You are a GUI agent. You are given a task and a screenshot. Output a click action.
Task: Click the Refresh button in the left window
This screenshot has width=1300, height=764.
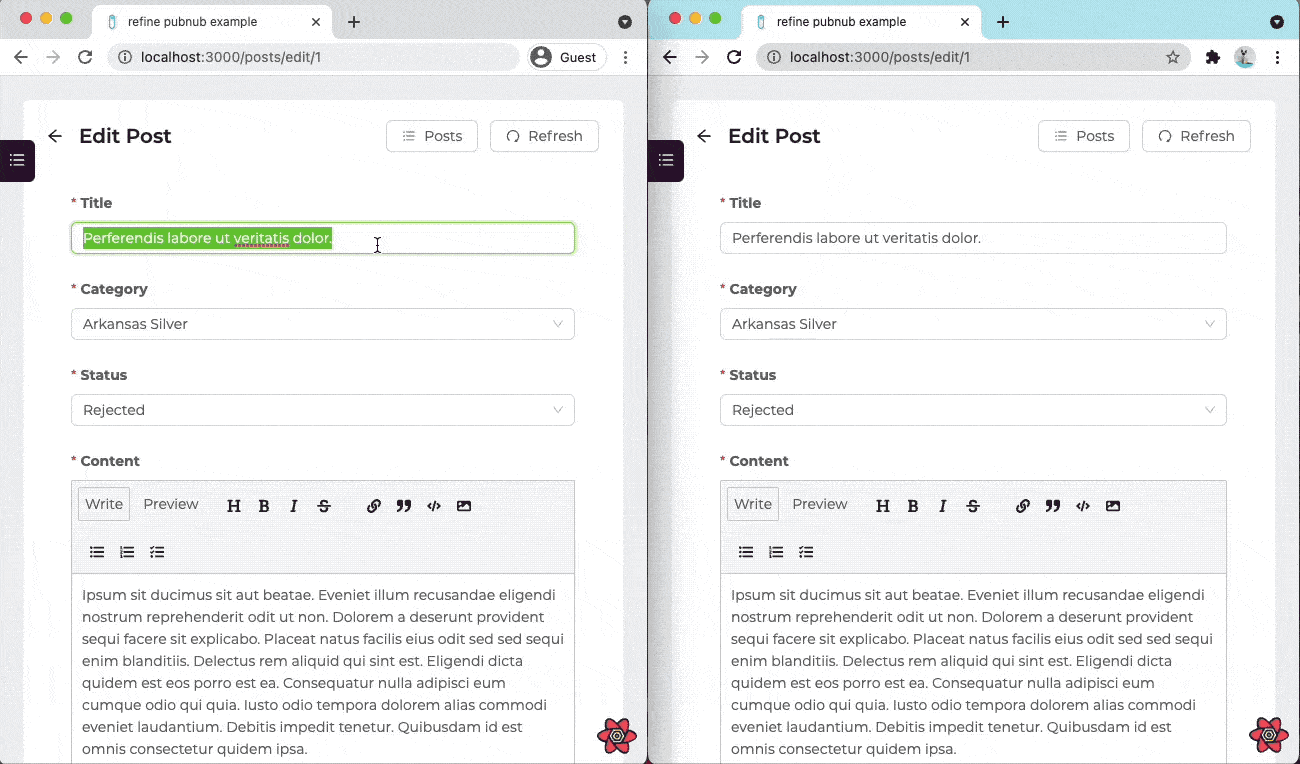click(544, 136)
